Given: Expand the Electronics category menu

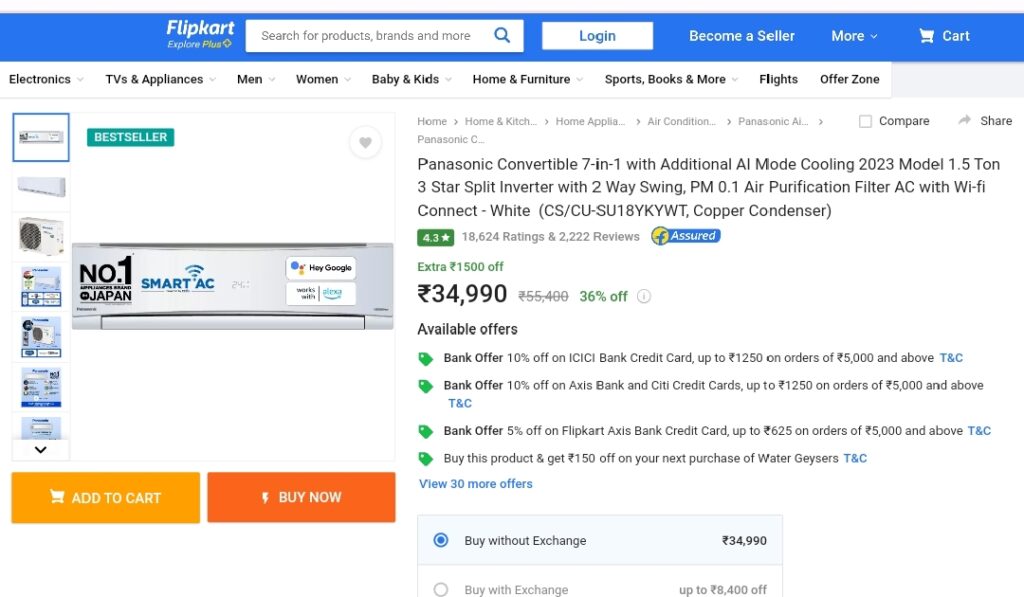Looking at the screenshot, I should pyautogui.click(x=46, y=79).
